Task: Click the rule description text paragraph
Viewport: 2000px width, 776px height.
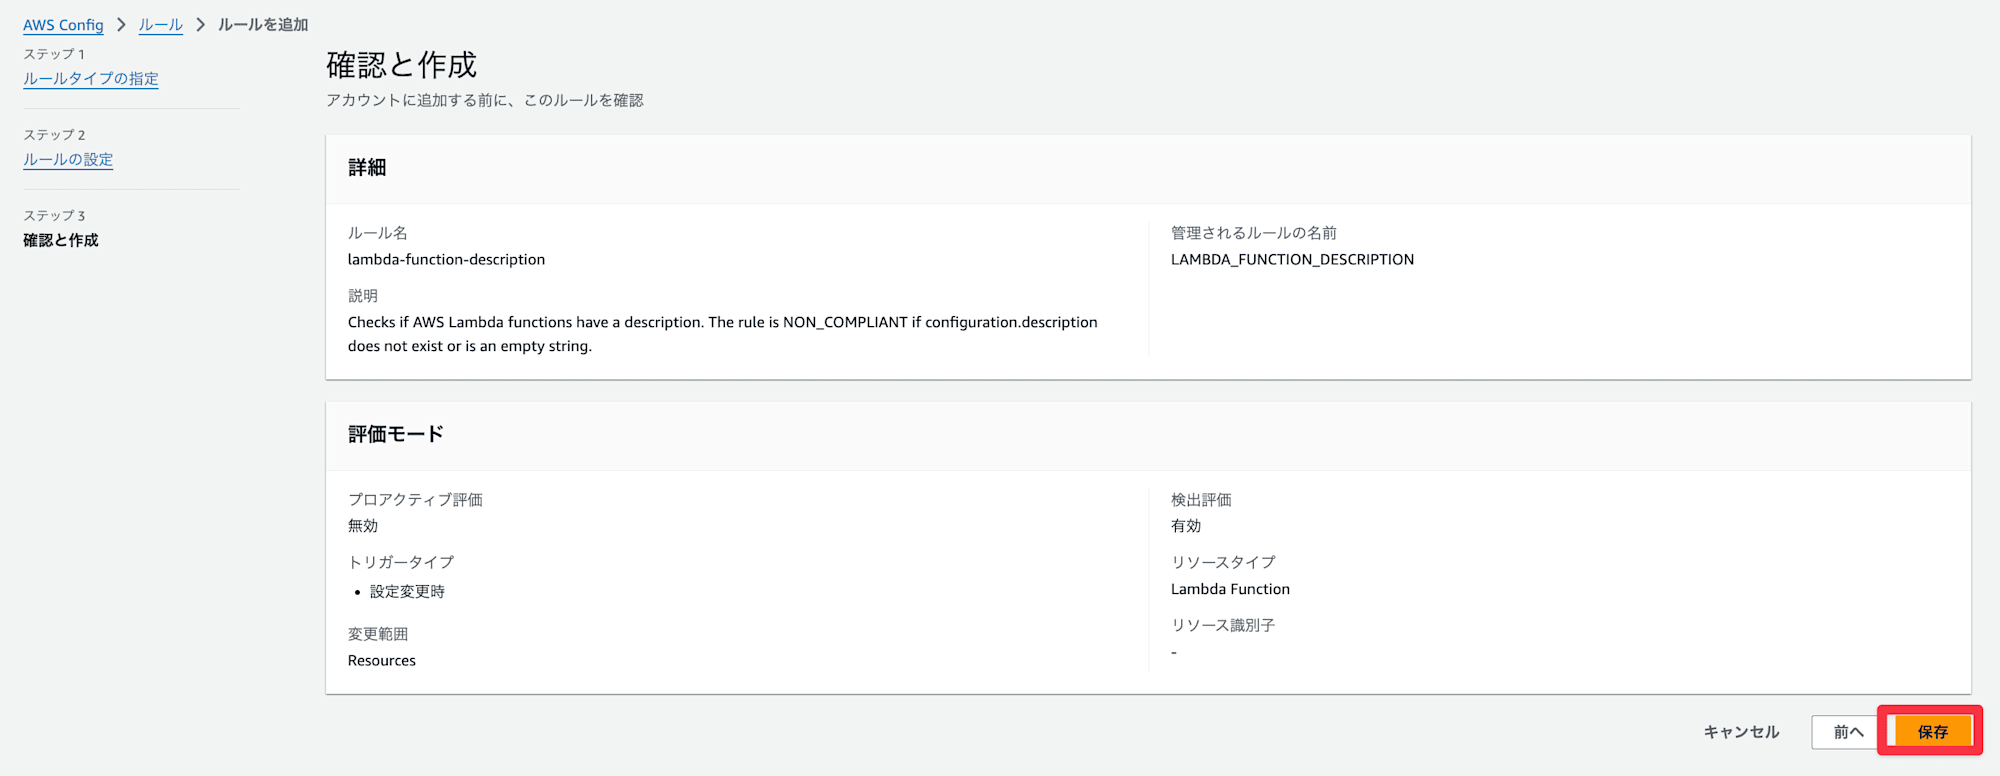Action: 722,334
